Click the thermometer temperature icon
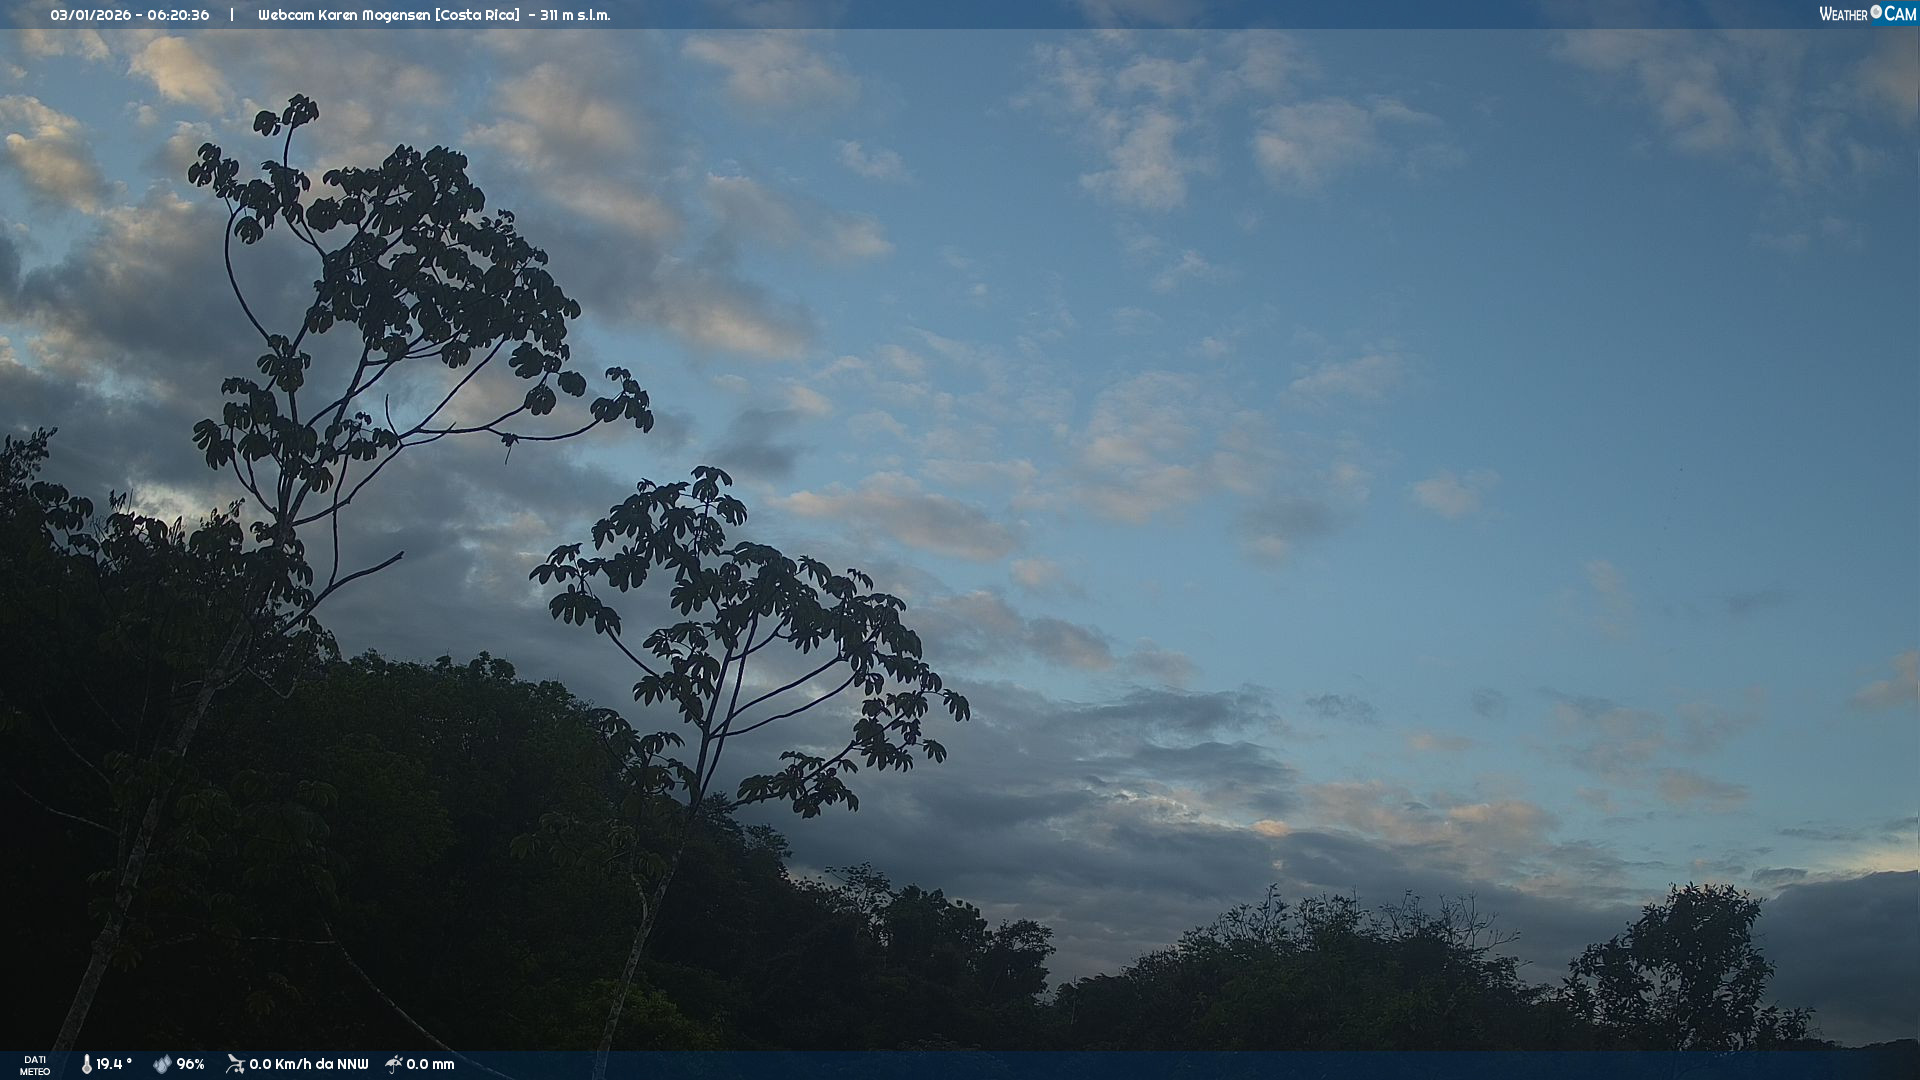 tap(86, 1064)
